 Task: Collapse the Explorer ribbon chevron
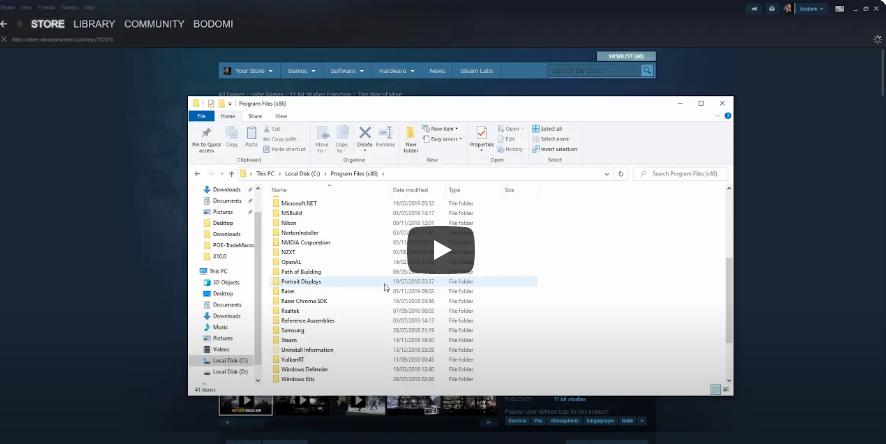pos(718,116)
